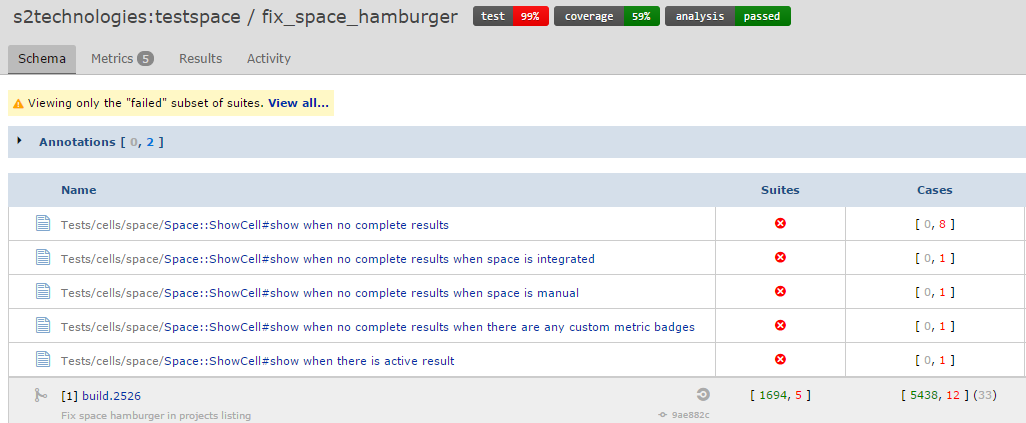1026x423 pixels.
Task: Click the document icon for 'show when no complete results'
Action: tap(43, 224)
